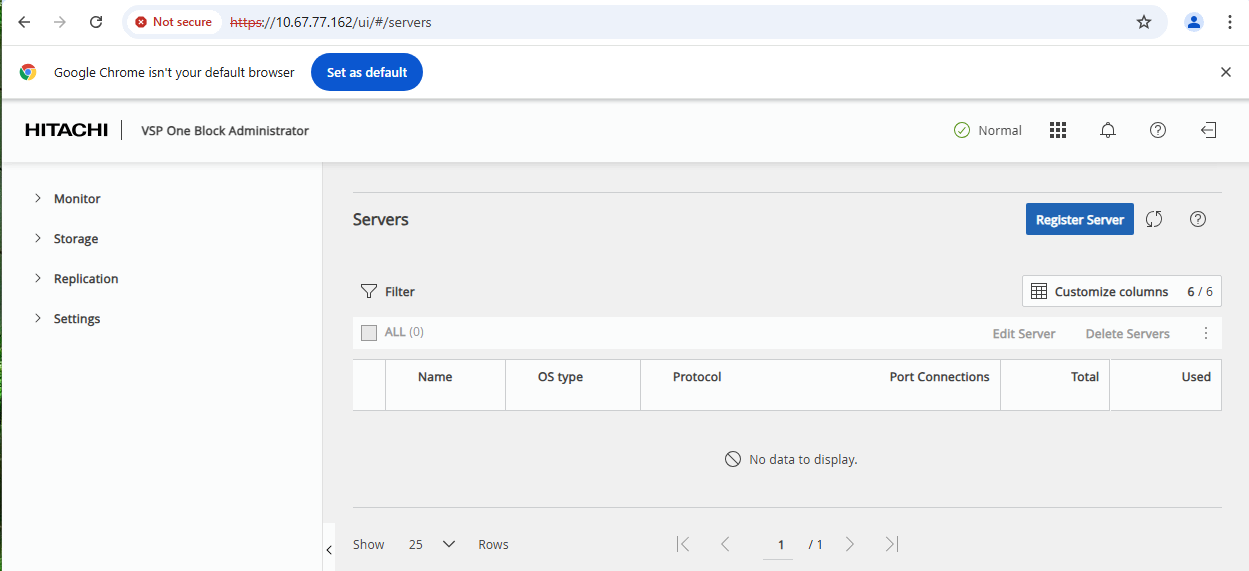
Task: Click the notifications bell icon
Action: 1108,130
